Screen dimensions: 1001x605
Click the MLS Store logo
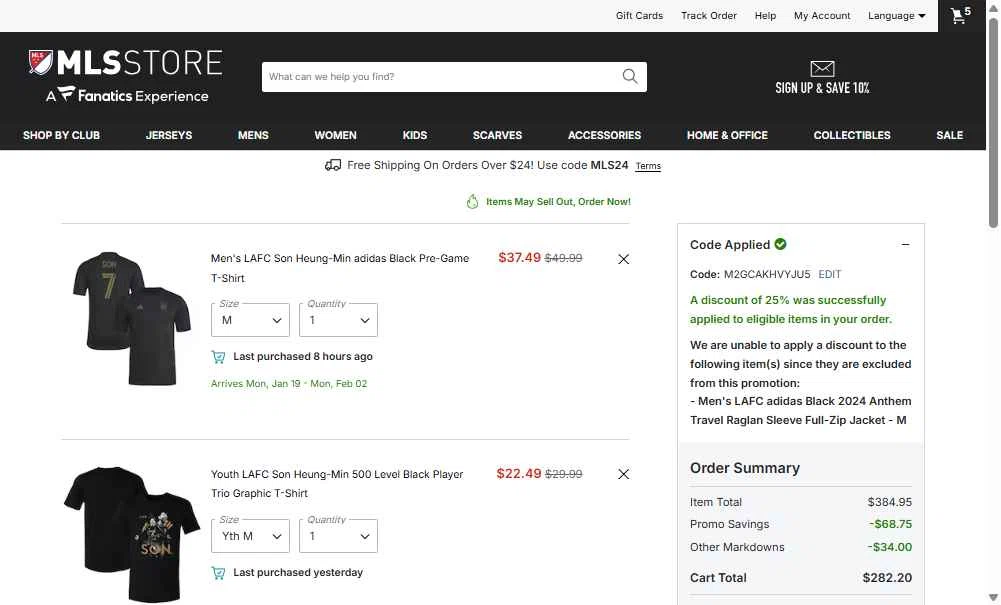coord(125,77)
